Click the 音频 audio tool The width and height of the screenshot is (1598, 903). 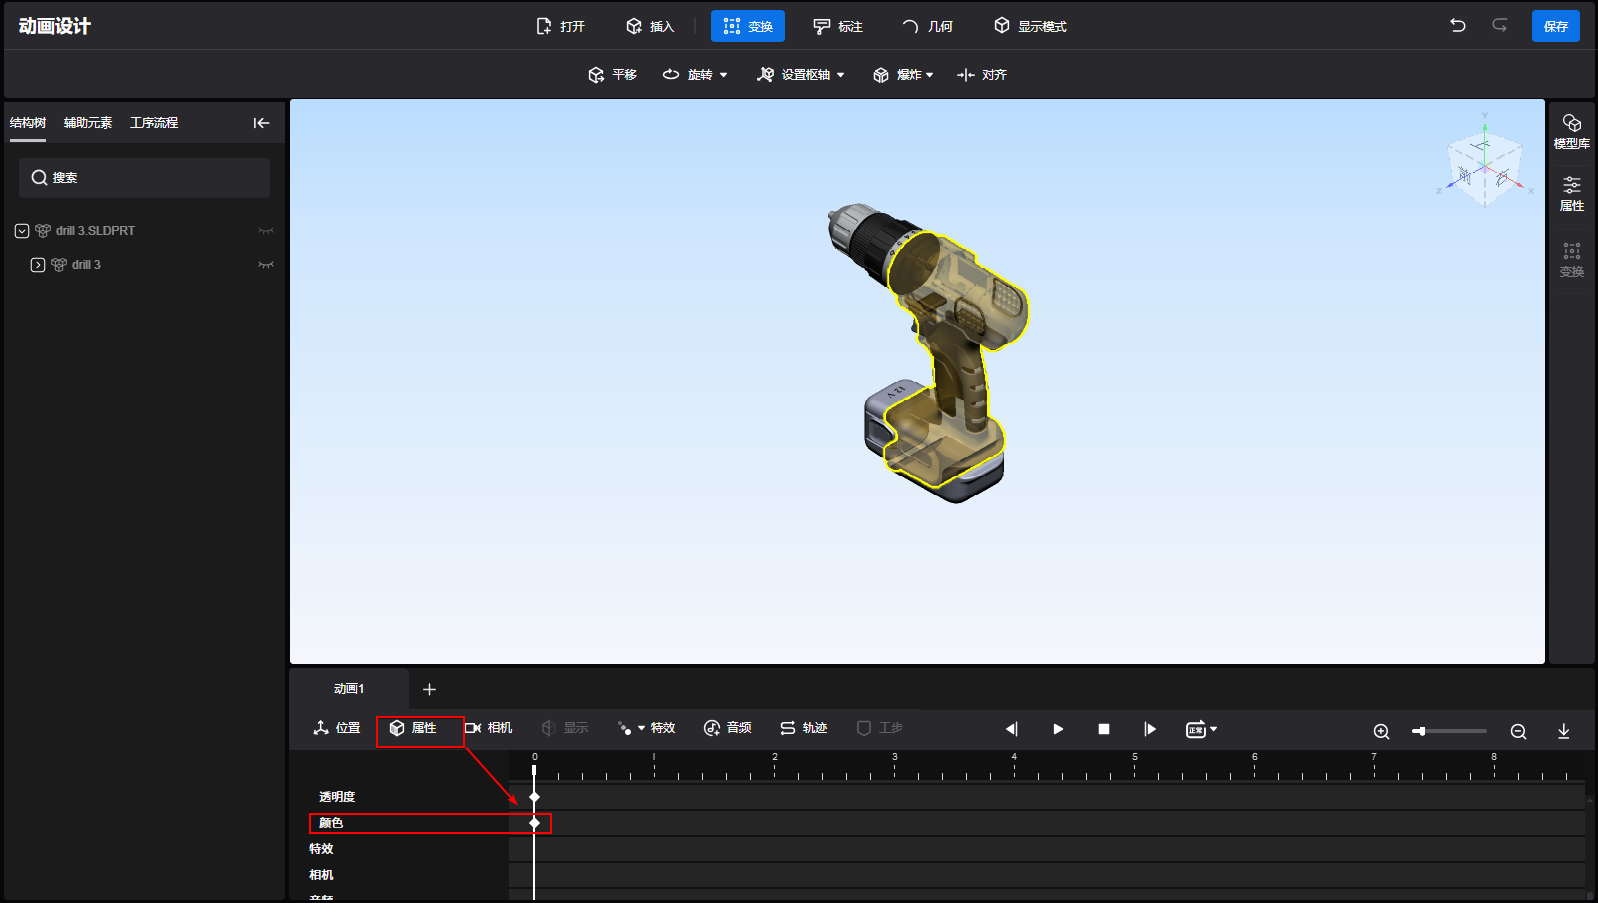pos(728,728)
